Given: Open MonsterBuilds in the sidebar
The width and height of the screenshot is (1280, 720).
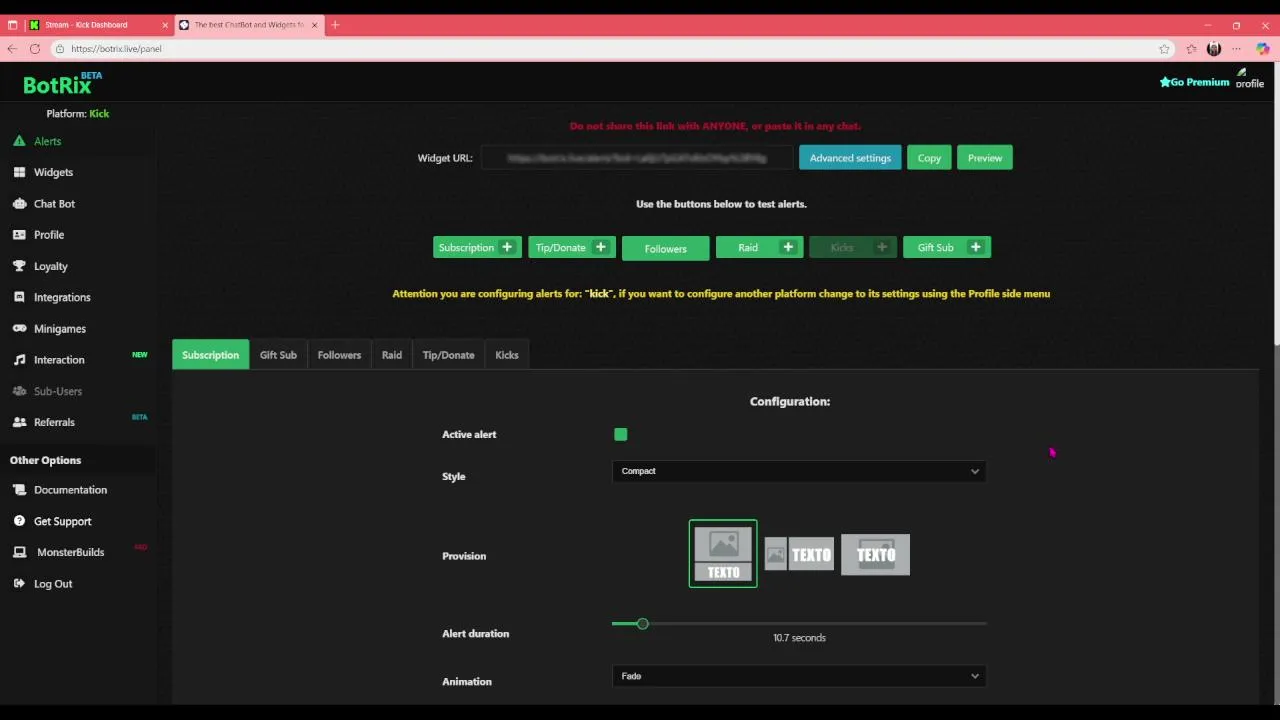Looking at the screenshot, I should tap(70, 553).
